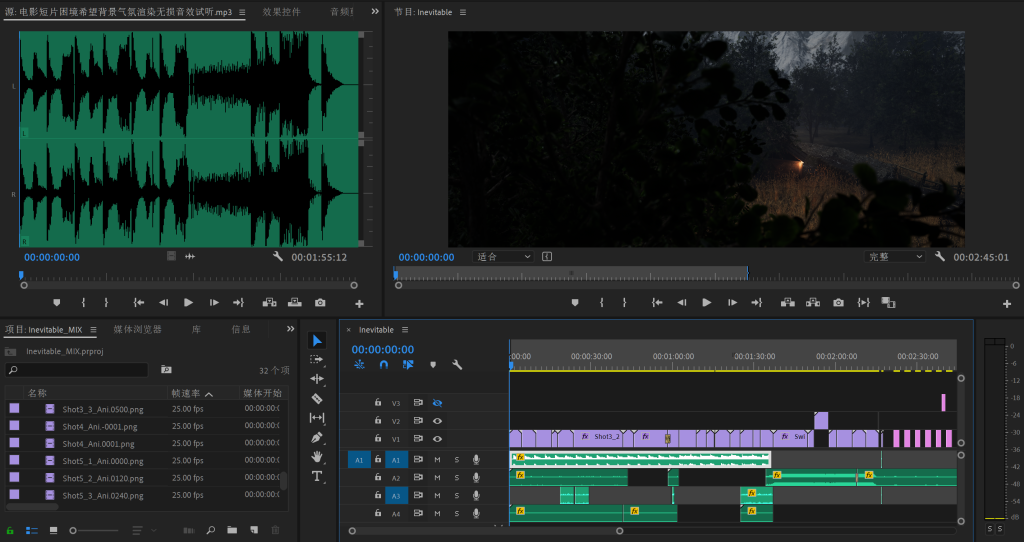
Task: Play the Program monitor sequence
Action: tap(706, 302)
